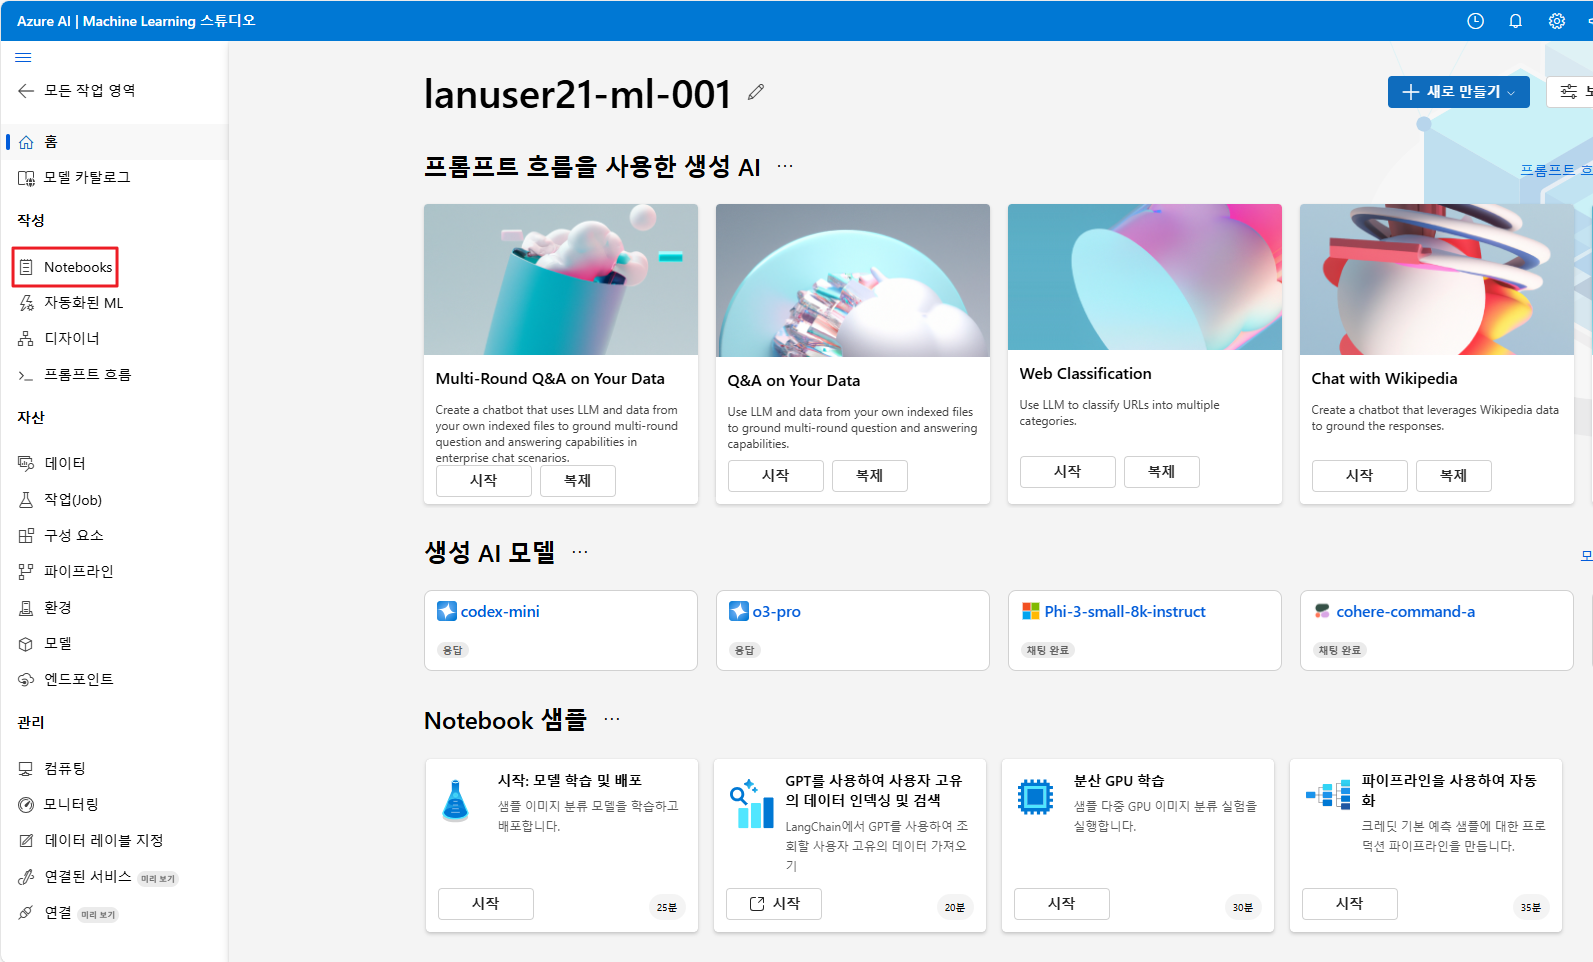Open Multi-Round Q&A card thumbnail
Viewport: 1593px width, 962px height.
coord(561,279)
